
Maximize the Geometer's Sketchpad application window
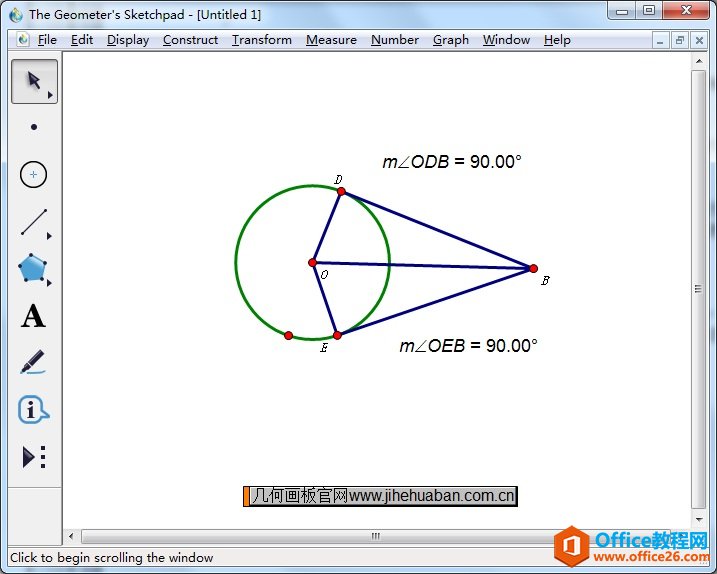pyautogui.click(x=648, y=11)
